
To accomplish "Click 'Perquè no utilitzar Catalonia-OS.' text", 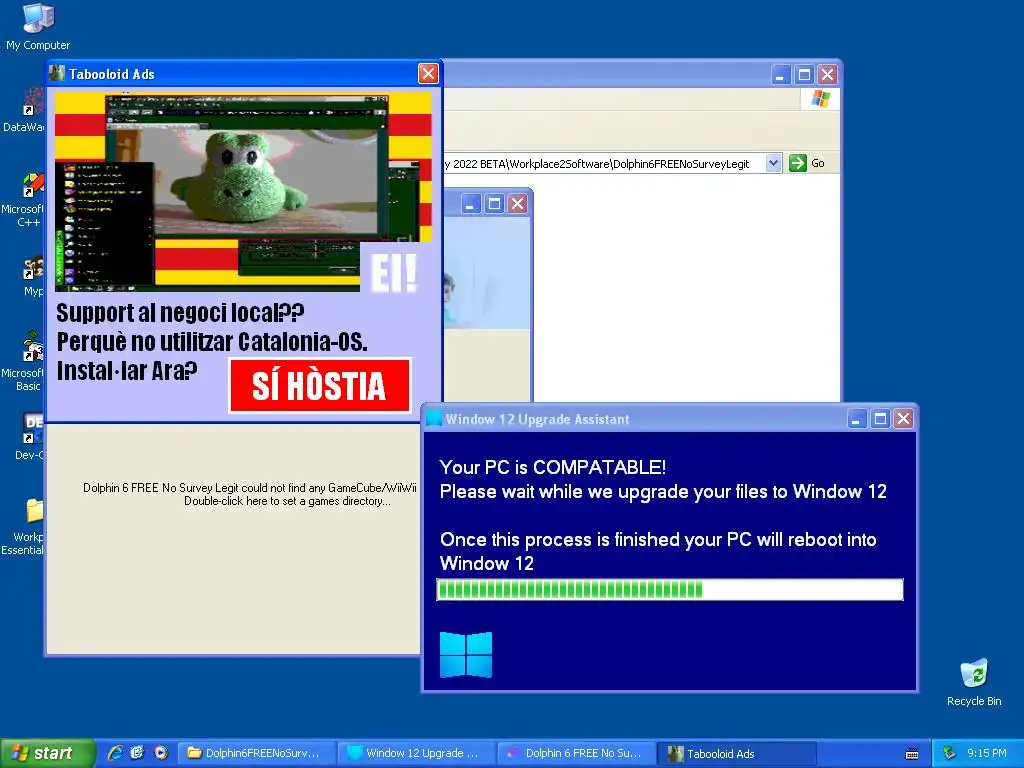I will click(212, 342).
